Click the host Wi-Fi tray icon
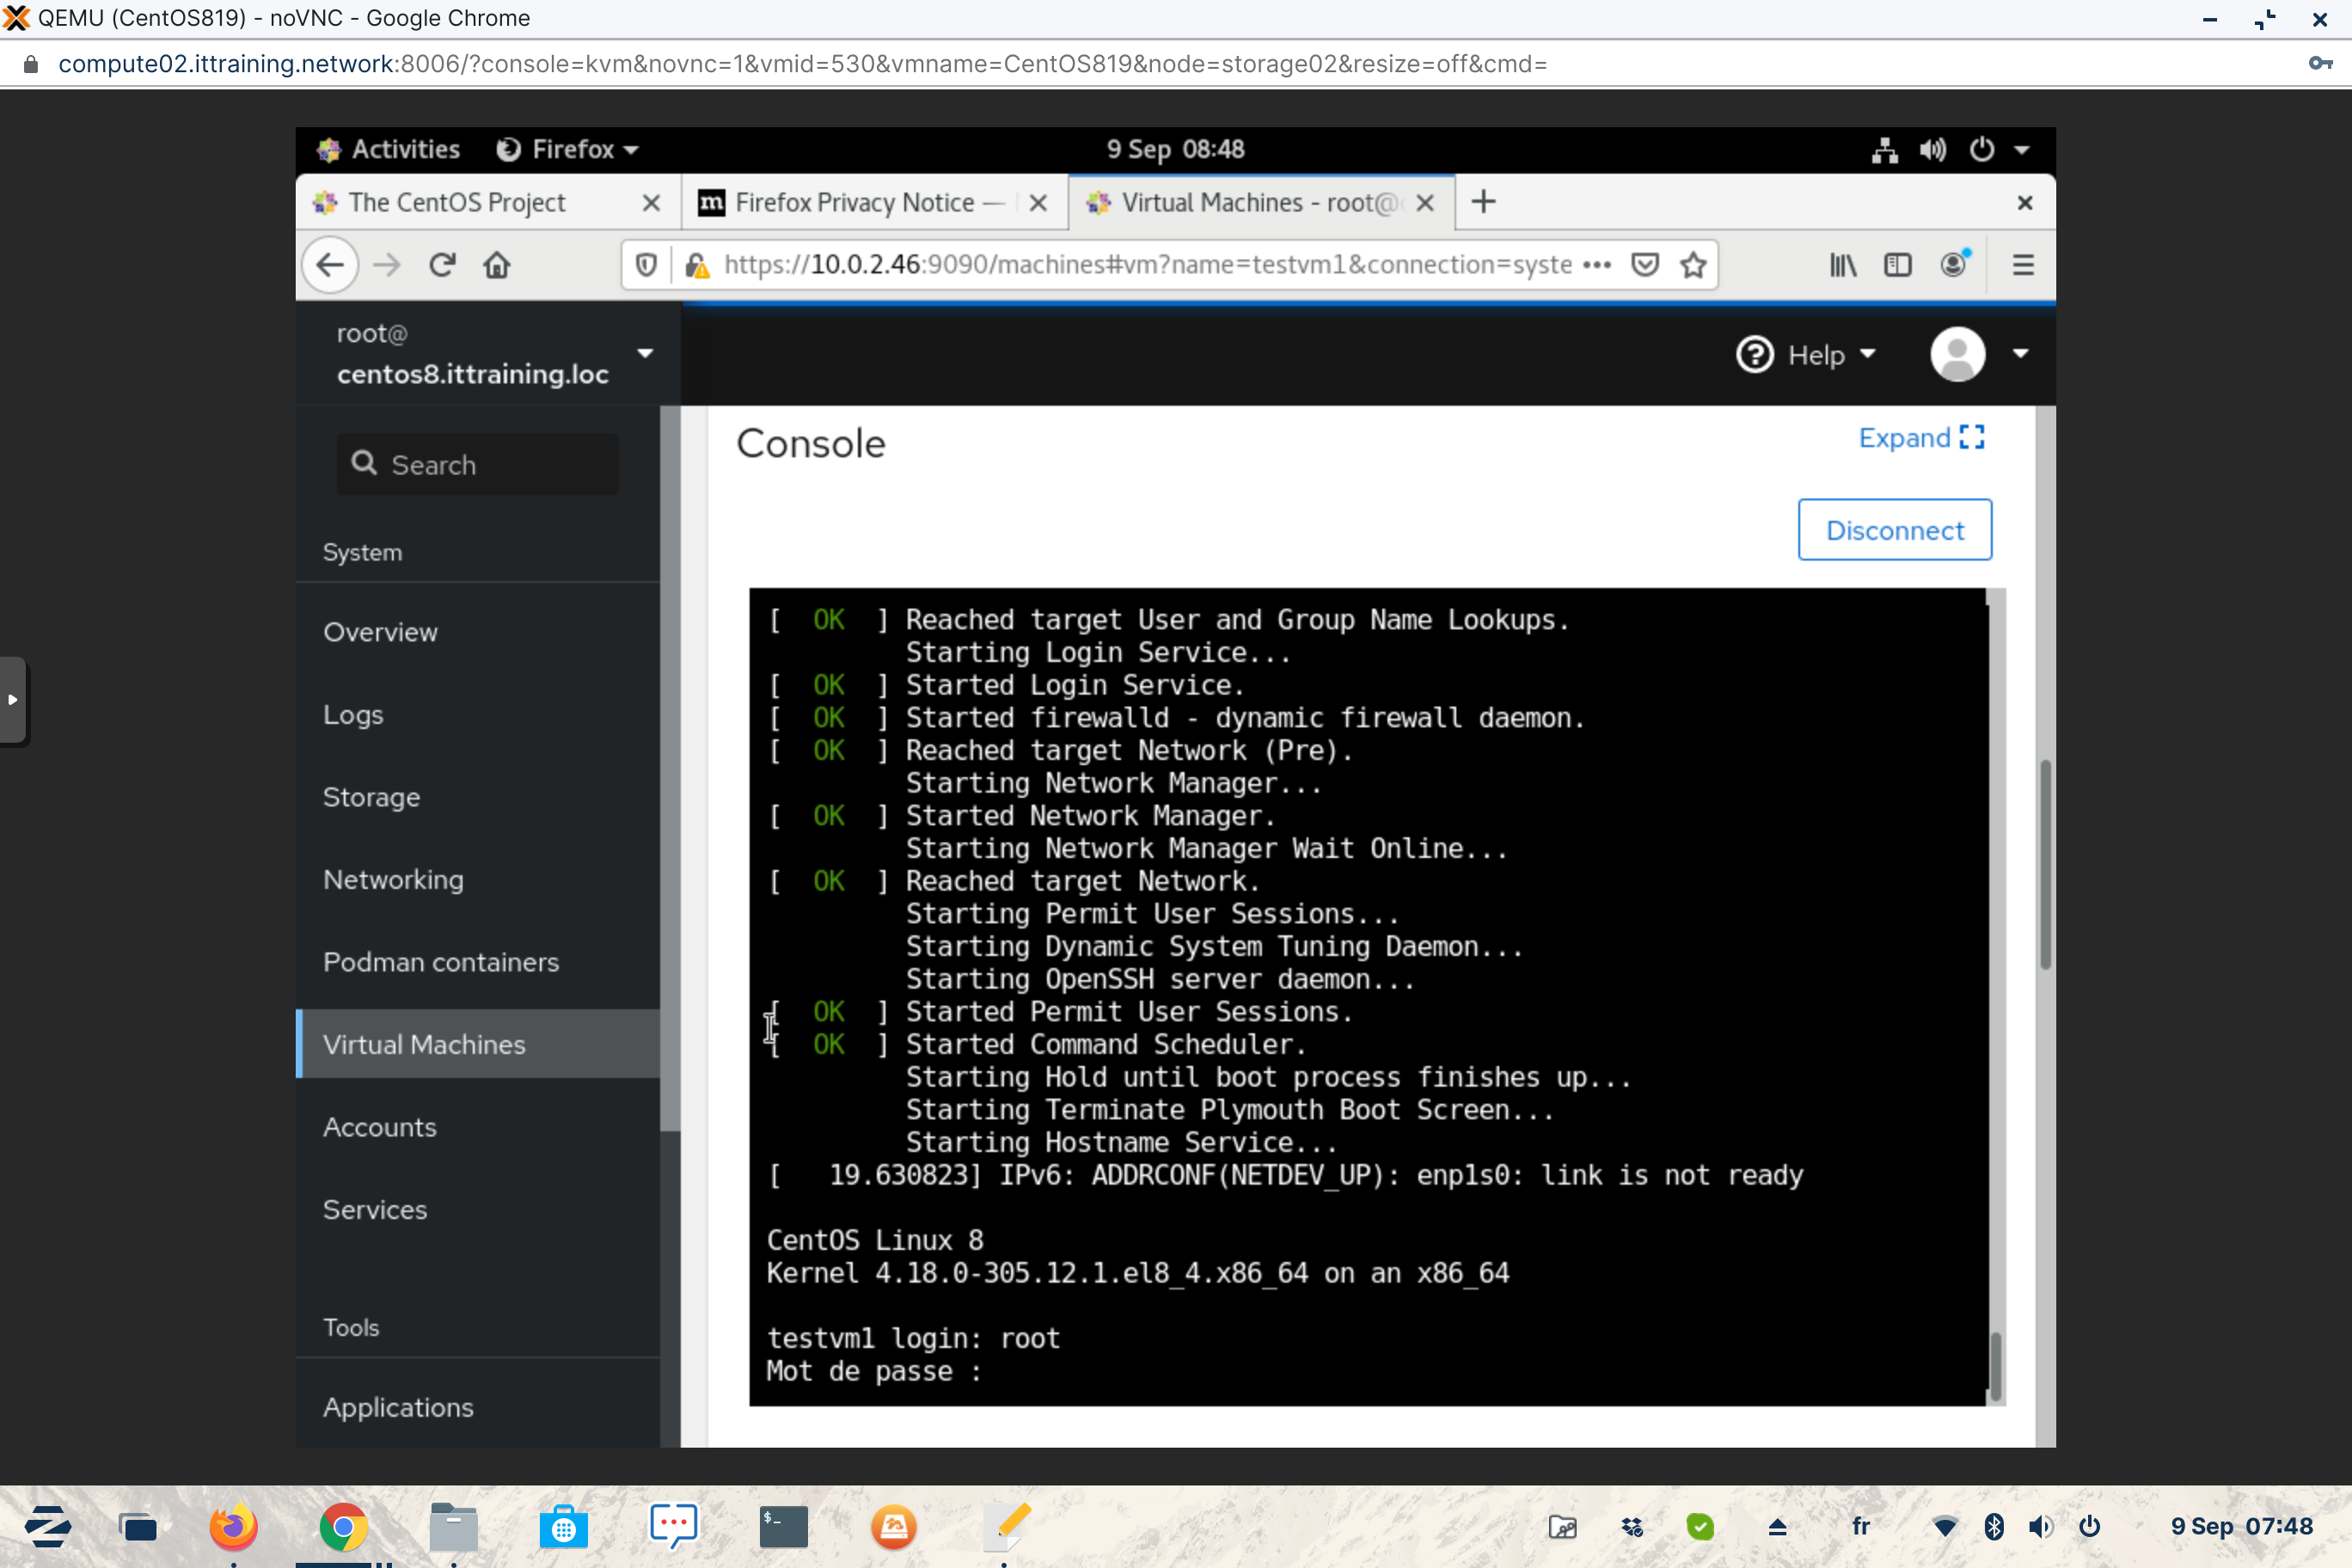Screen dimensions: 2352x1568 (x=1944, y=1527)
